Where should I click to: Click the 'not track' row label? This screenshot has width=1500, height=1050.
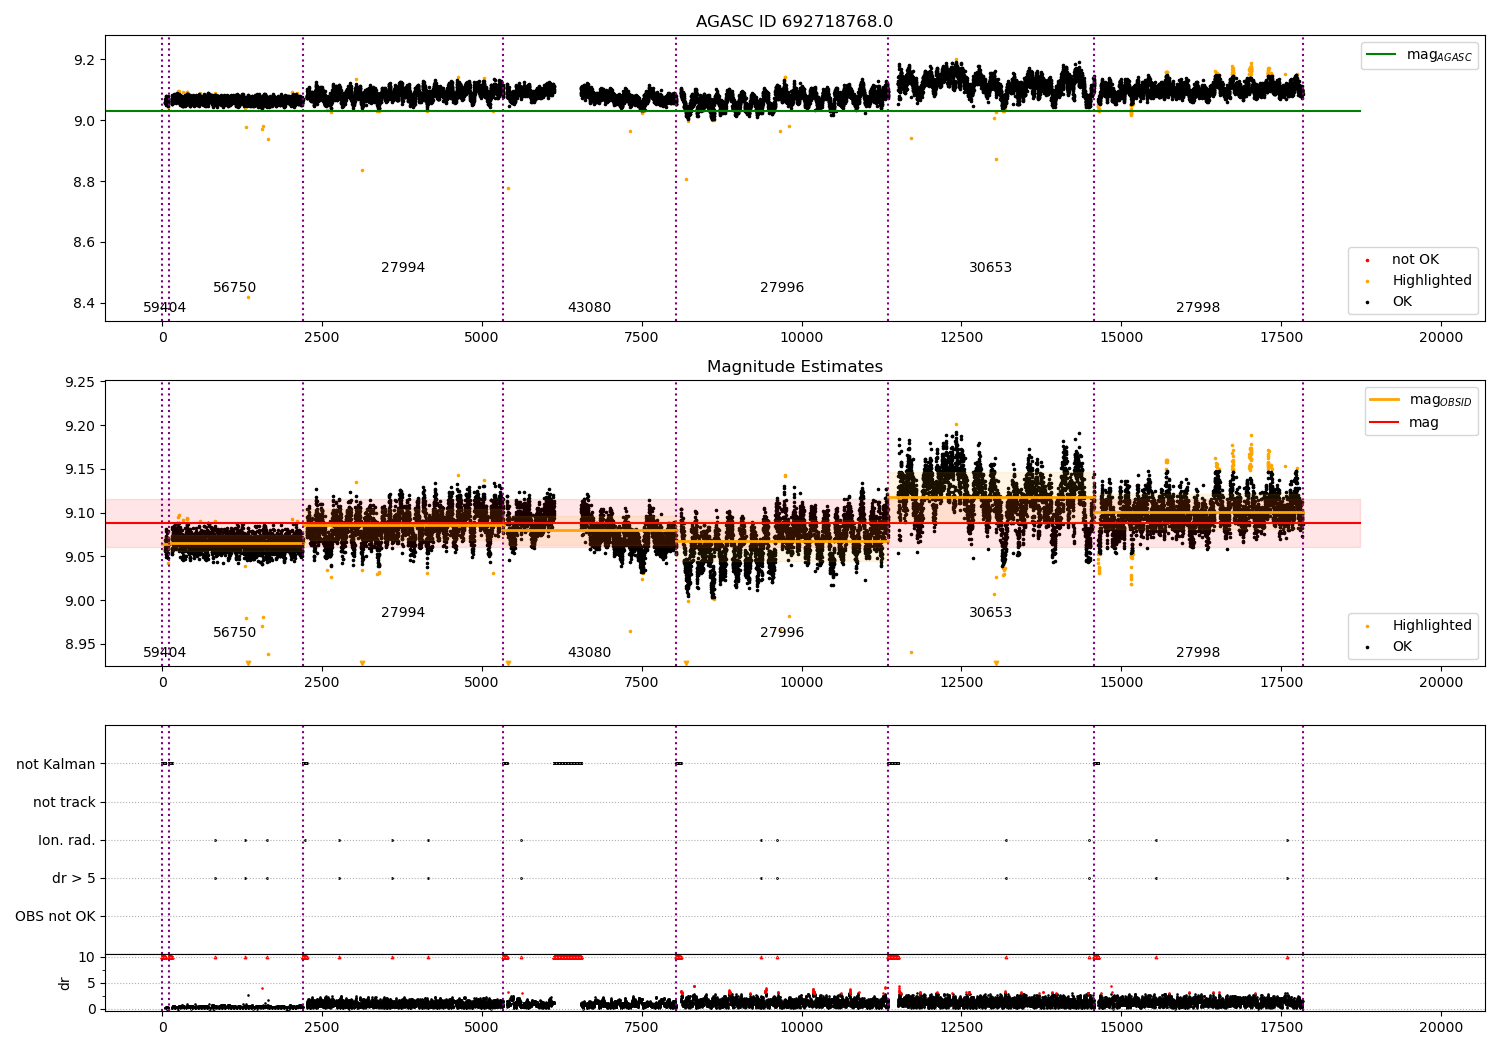pyautogui.click(x=64, y=802)
